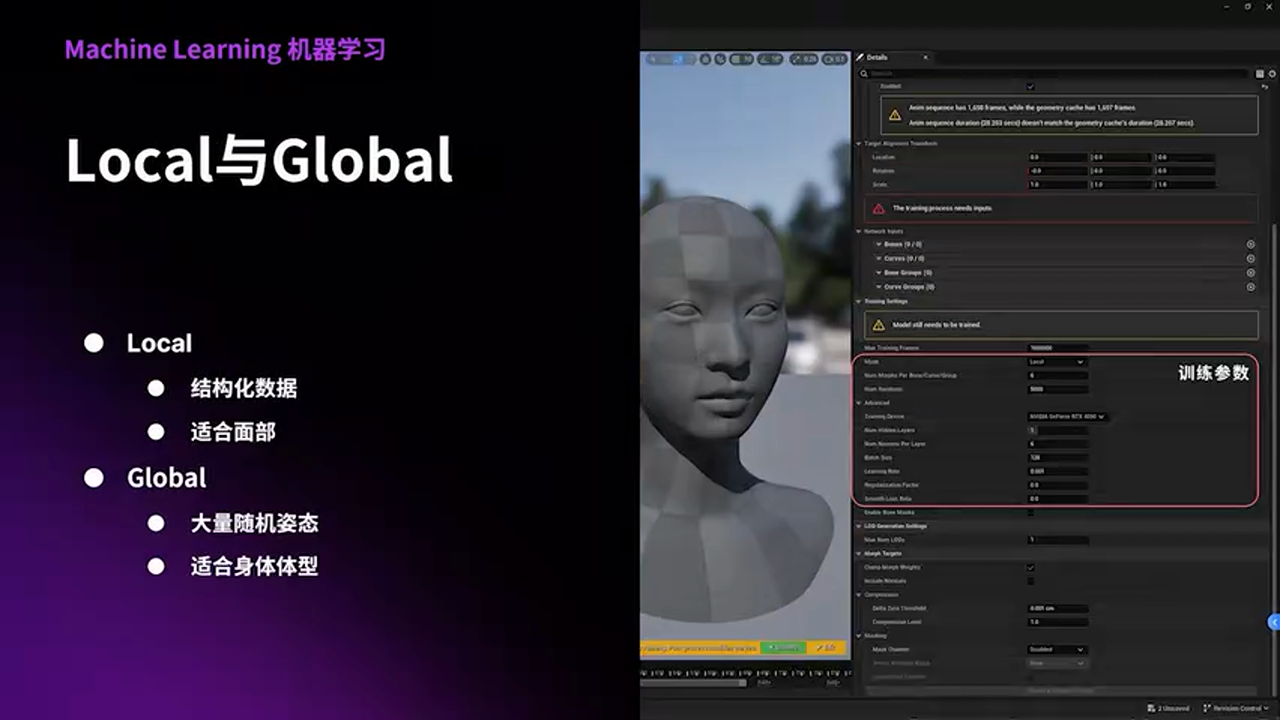
Task: Click the screen percentage icon in the viewport toolbar
Action: [x=836, y=60]
